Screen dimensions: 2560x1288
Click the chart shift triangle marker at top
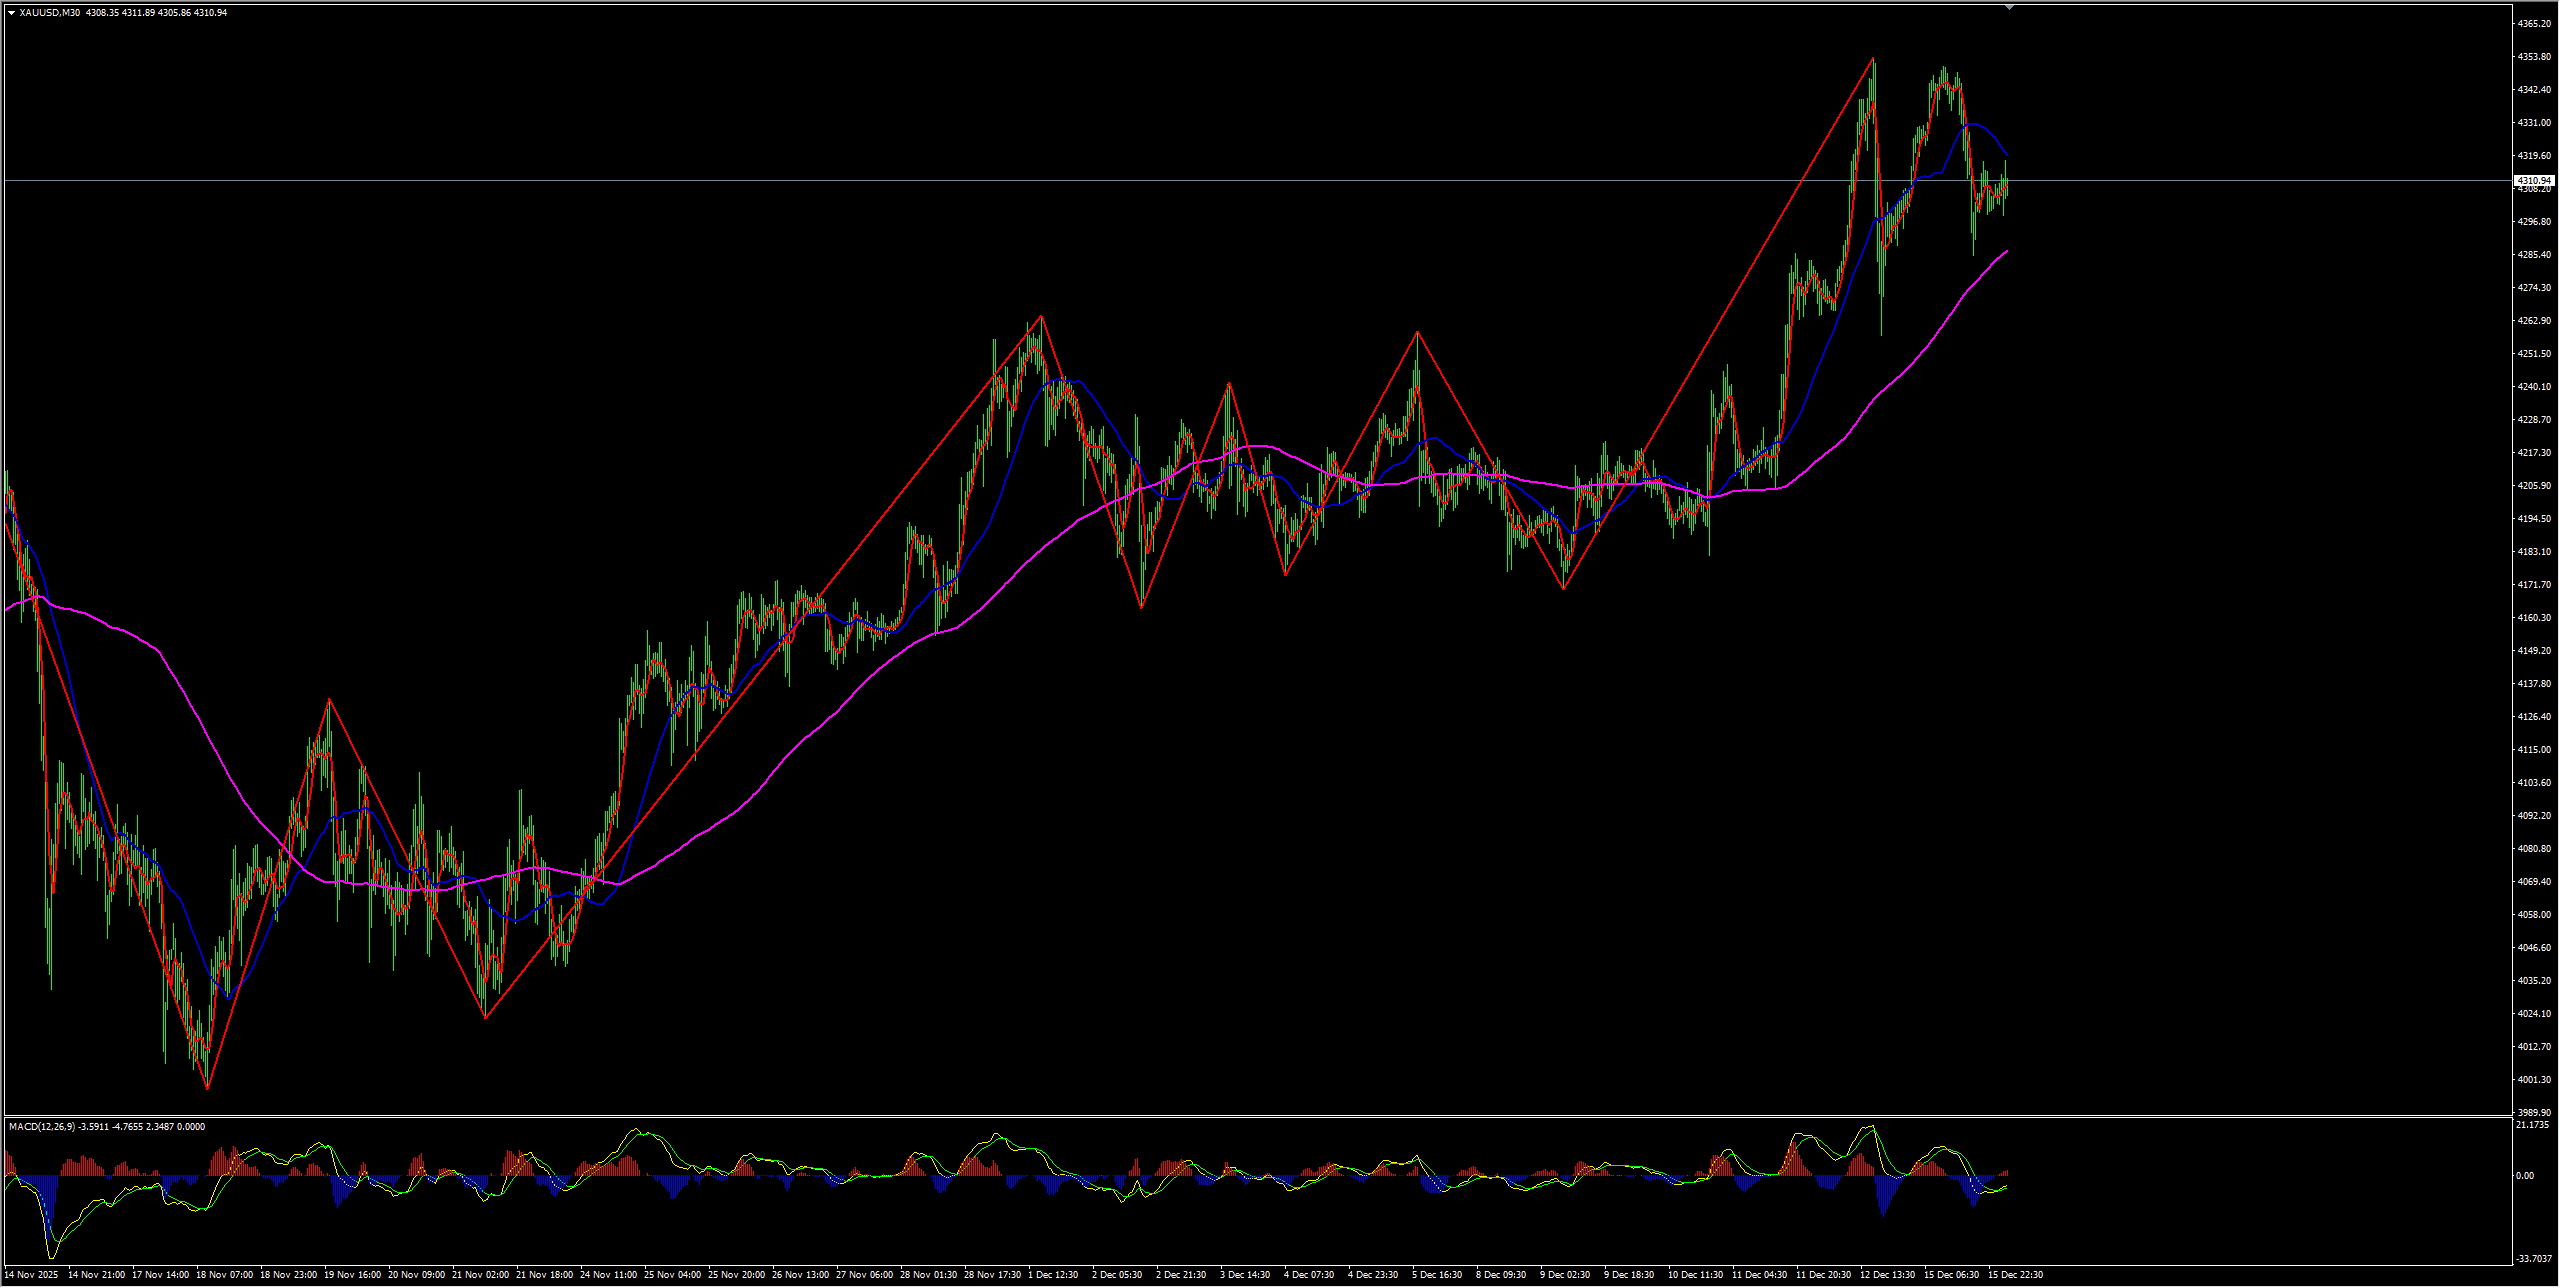click(2009, 7)
